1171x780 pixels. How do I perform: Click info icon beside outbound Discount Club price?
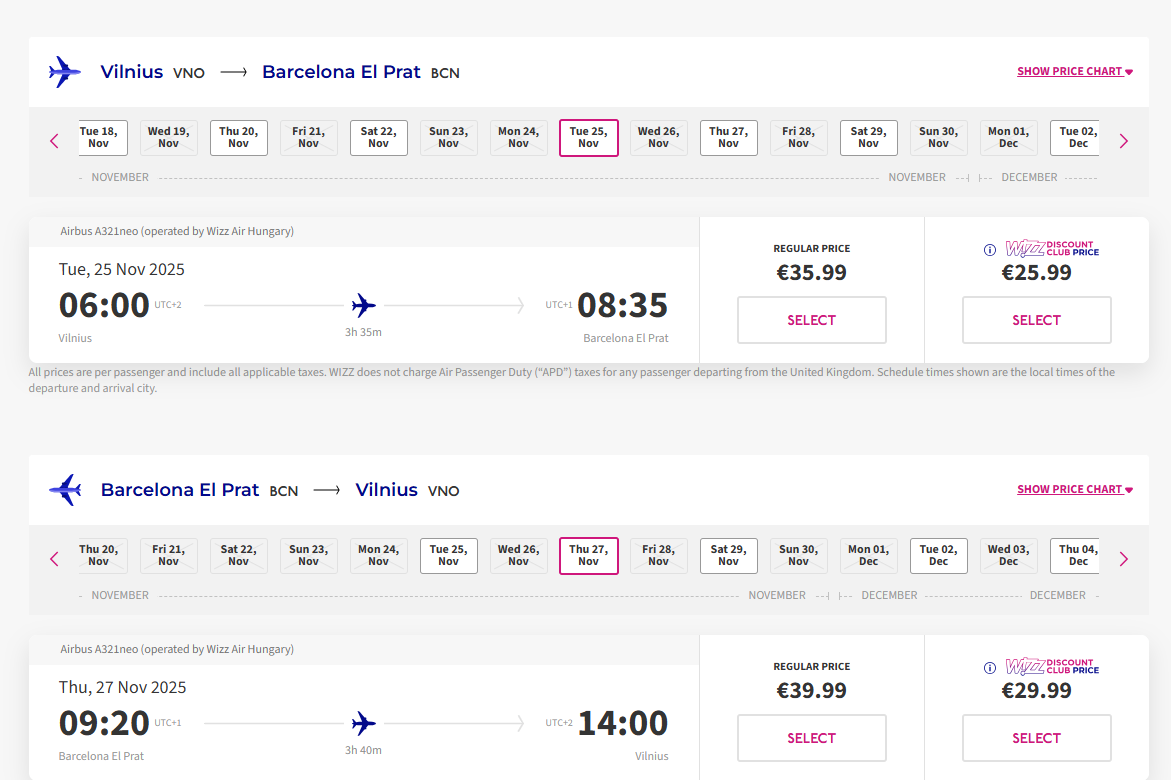click(x=990, y=250)
